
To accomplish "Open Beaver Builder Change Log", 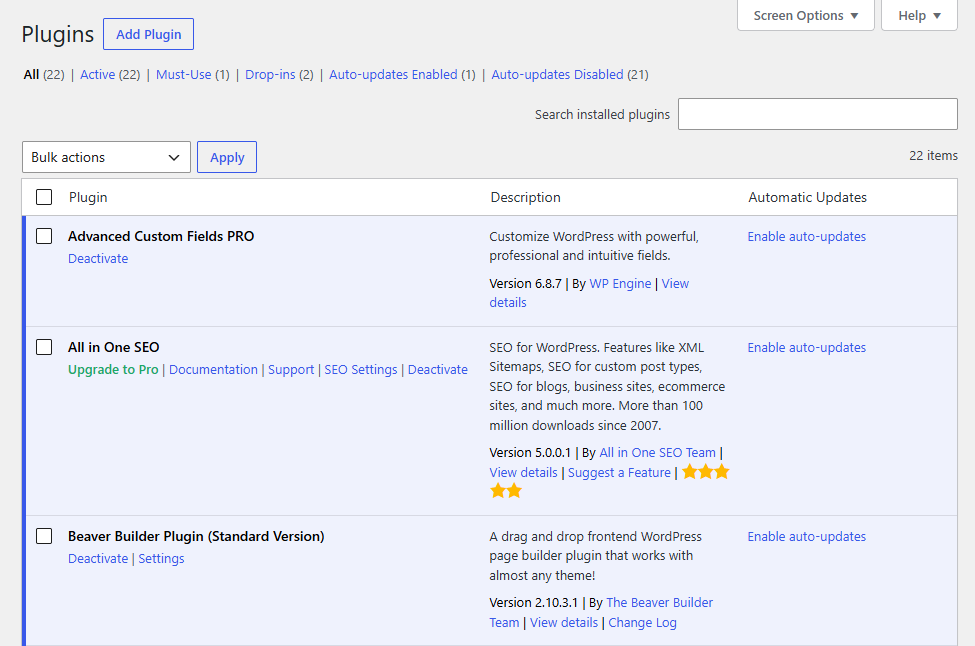I will pos(642,622).
